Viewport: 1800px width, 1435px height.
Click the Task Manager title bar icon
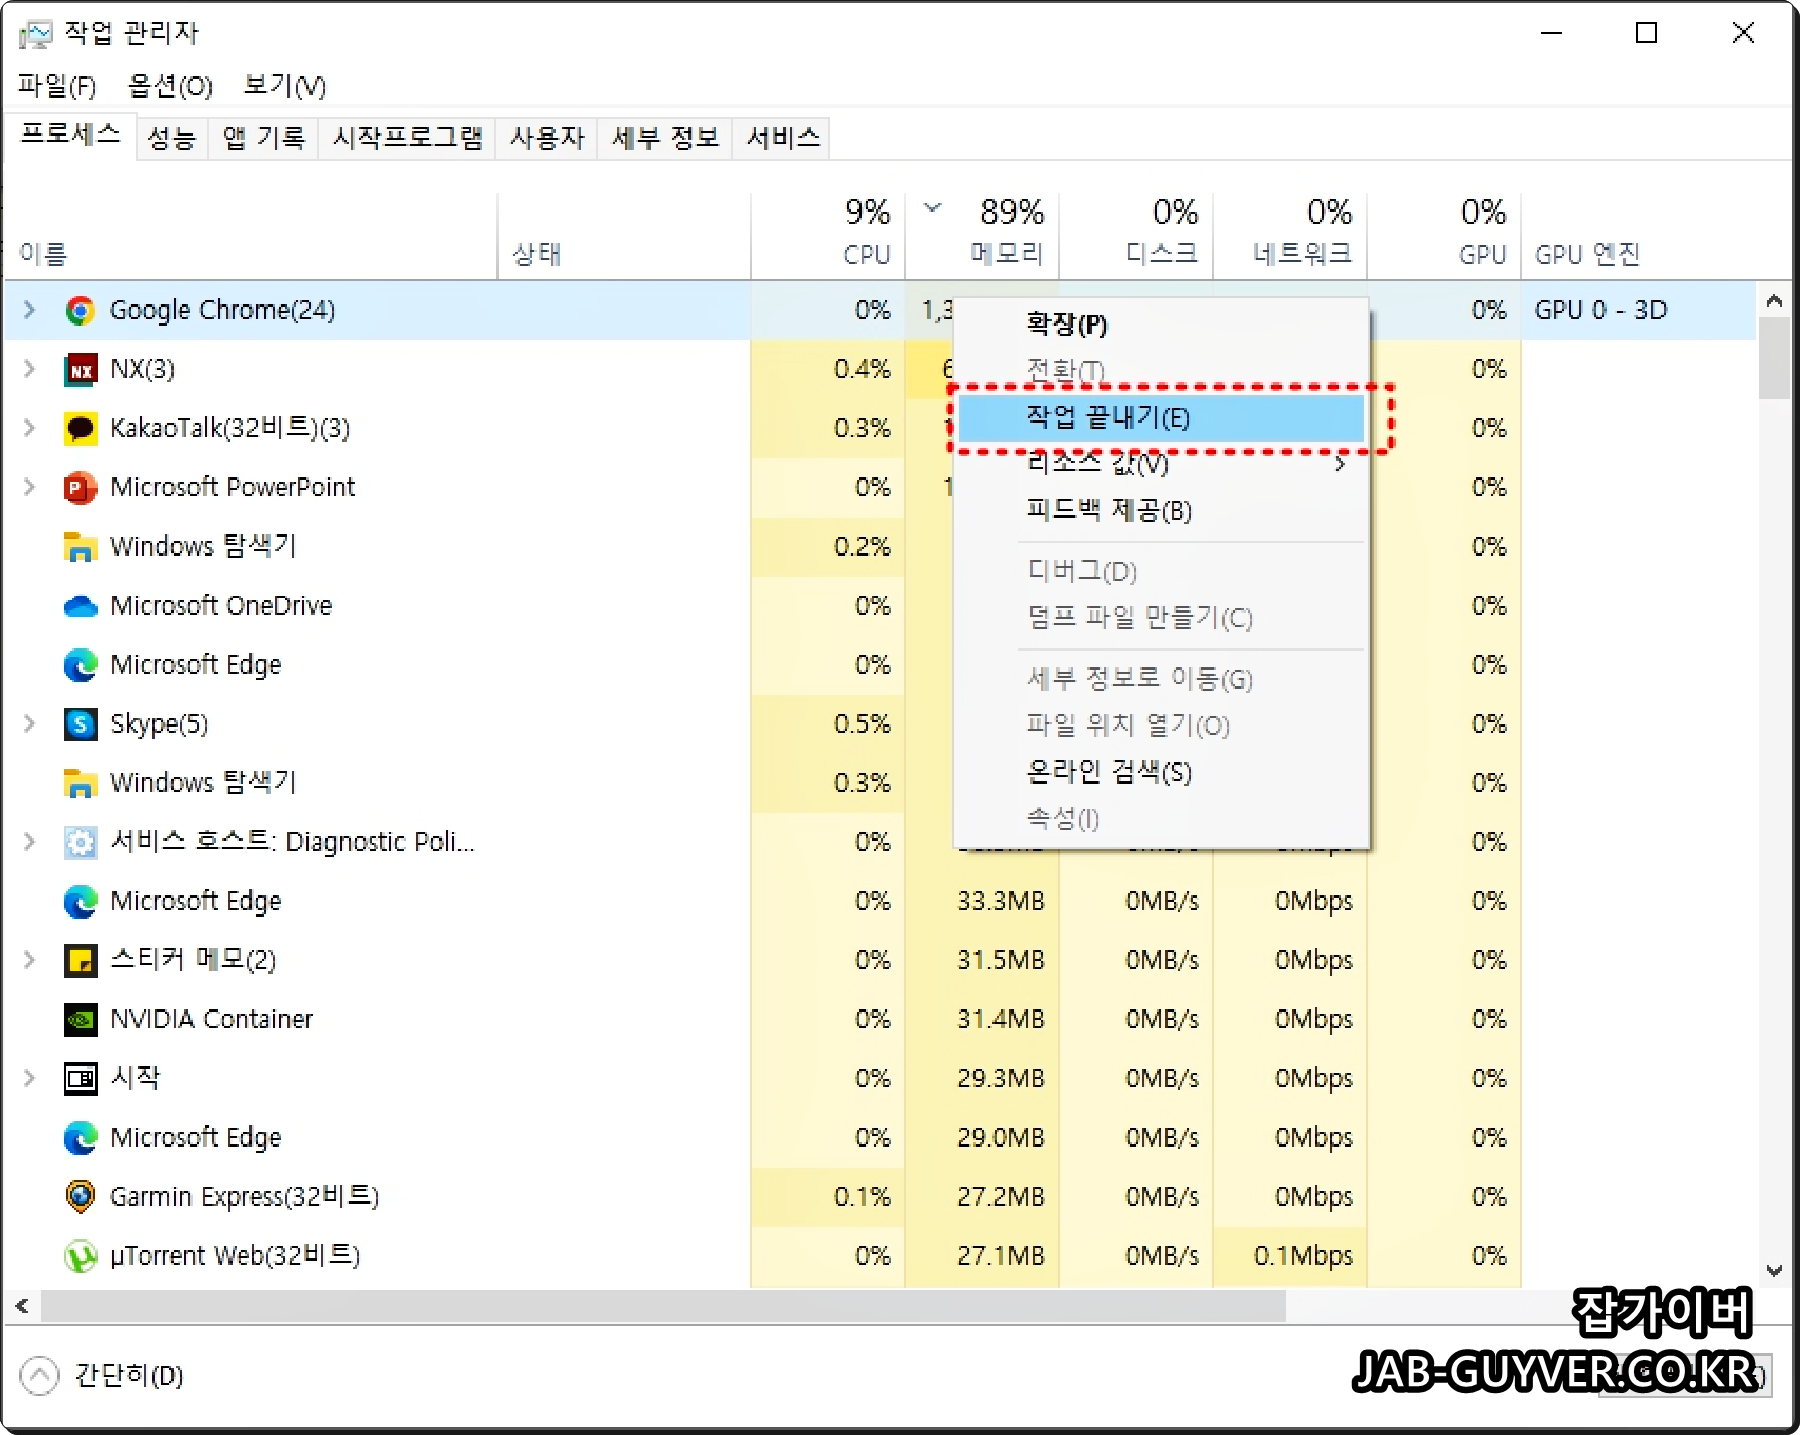tap(35, 34)
